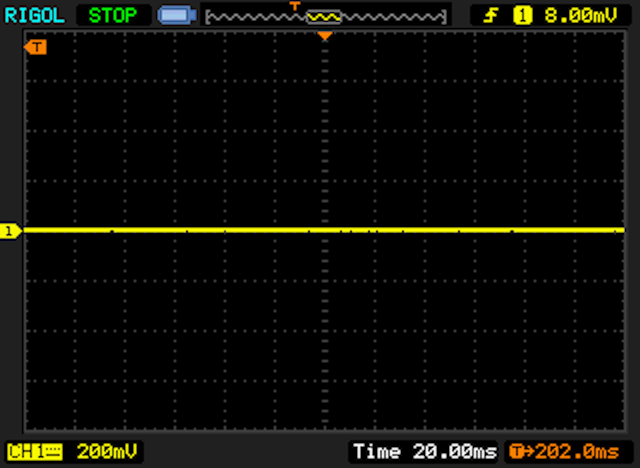
Task: Click the orange T trigger level flag
Action: tap(35, 47)
